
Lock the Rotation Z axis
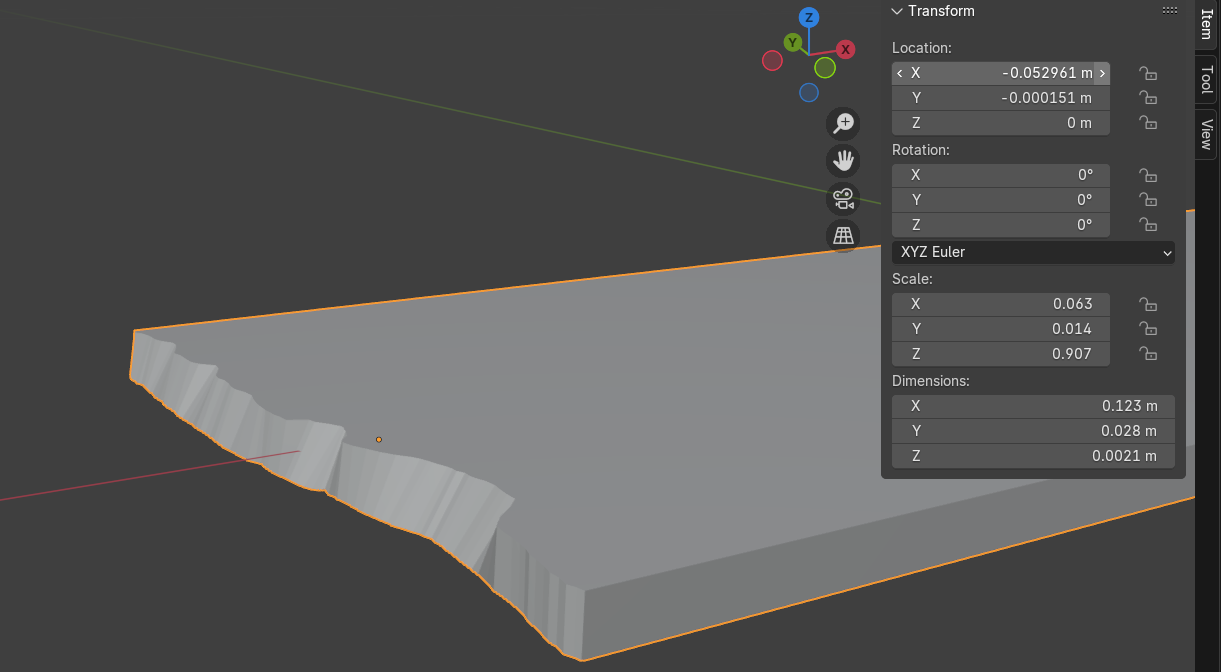[1149, 225]
